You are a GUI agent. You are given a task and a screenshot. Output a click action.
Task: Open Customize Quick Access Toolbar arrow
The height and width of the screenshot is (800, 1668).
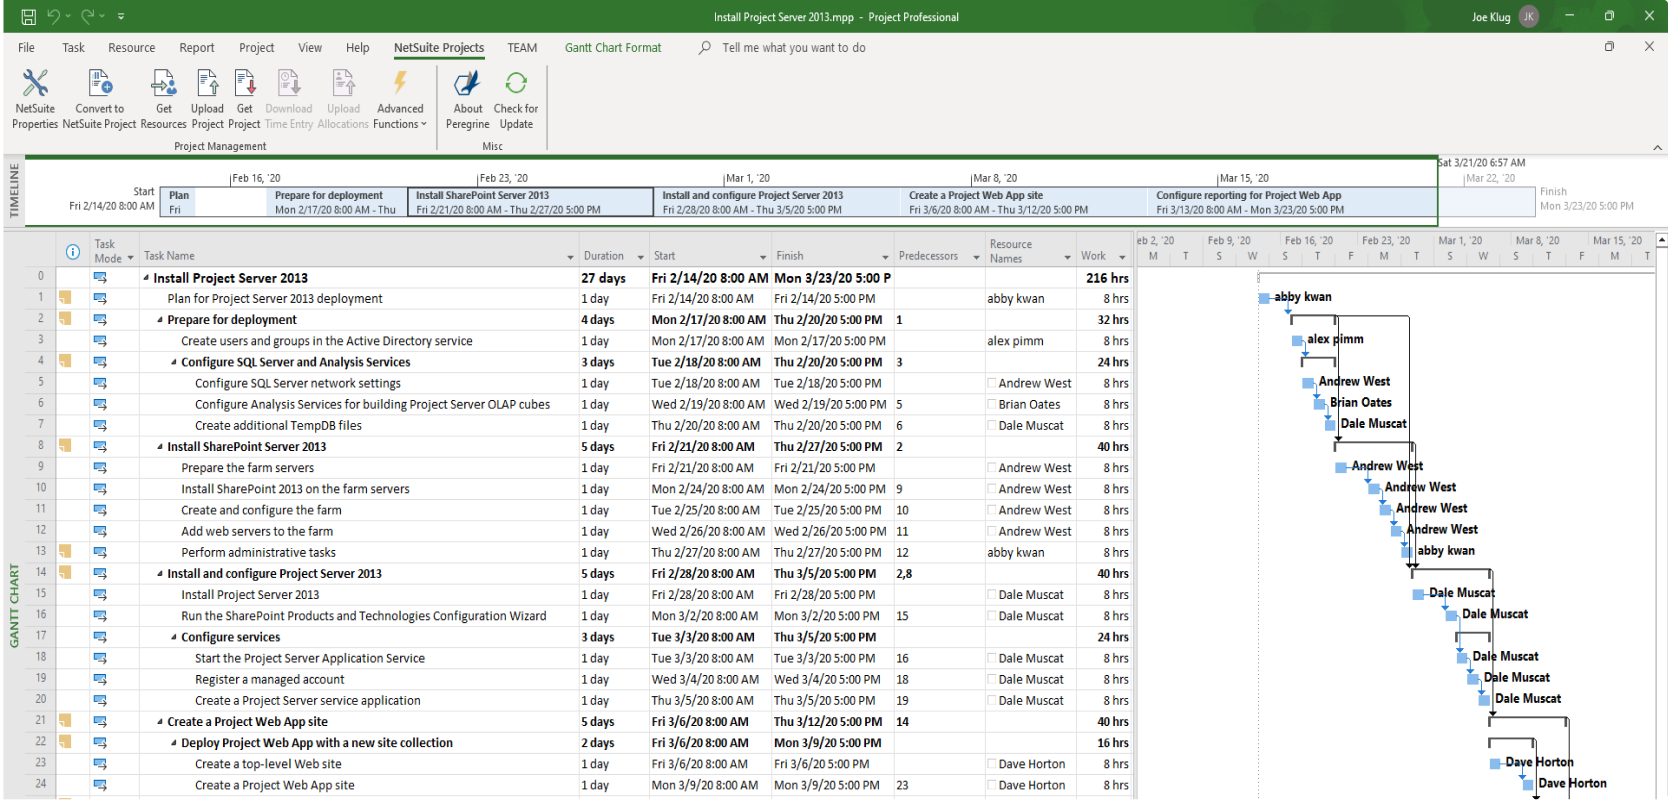121,17
